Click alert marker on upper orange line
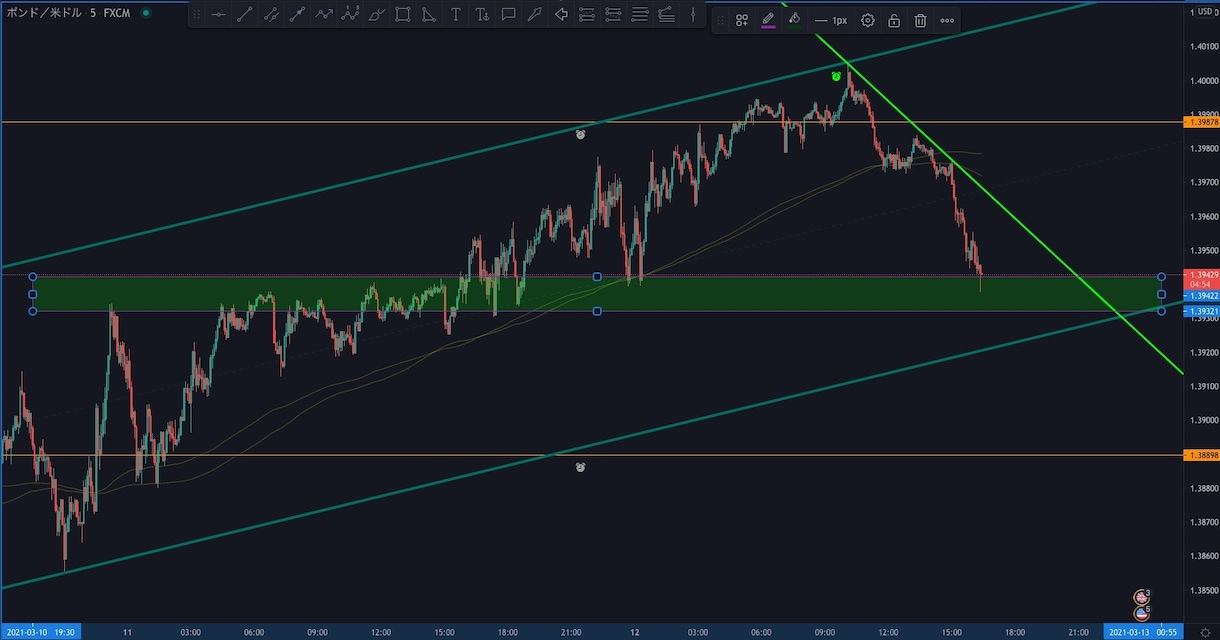1220x640 pixels. [580, 133]
